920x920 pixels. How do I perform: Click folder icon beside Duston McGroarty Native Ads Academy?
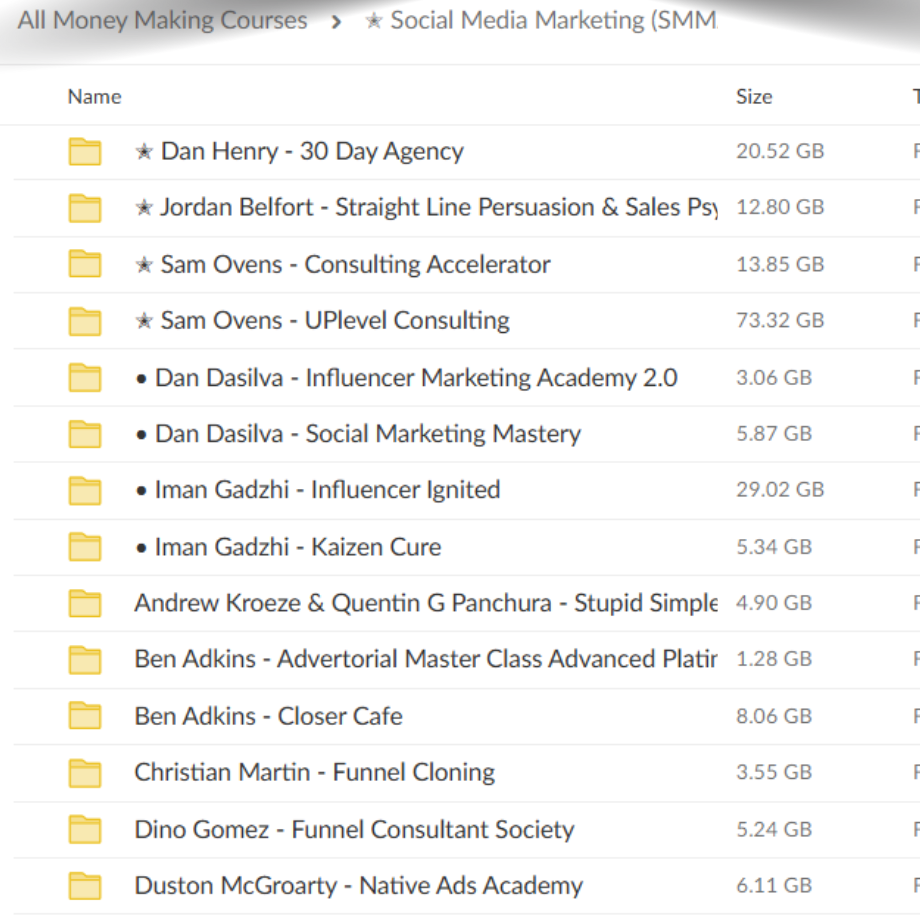(x=85, y=886)
